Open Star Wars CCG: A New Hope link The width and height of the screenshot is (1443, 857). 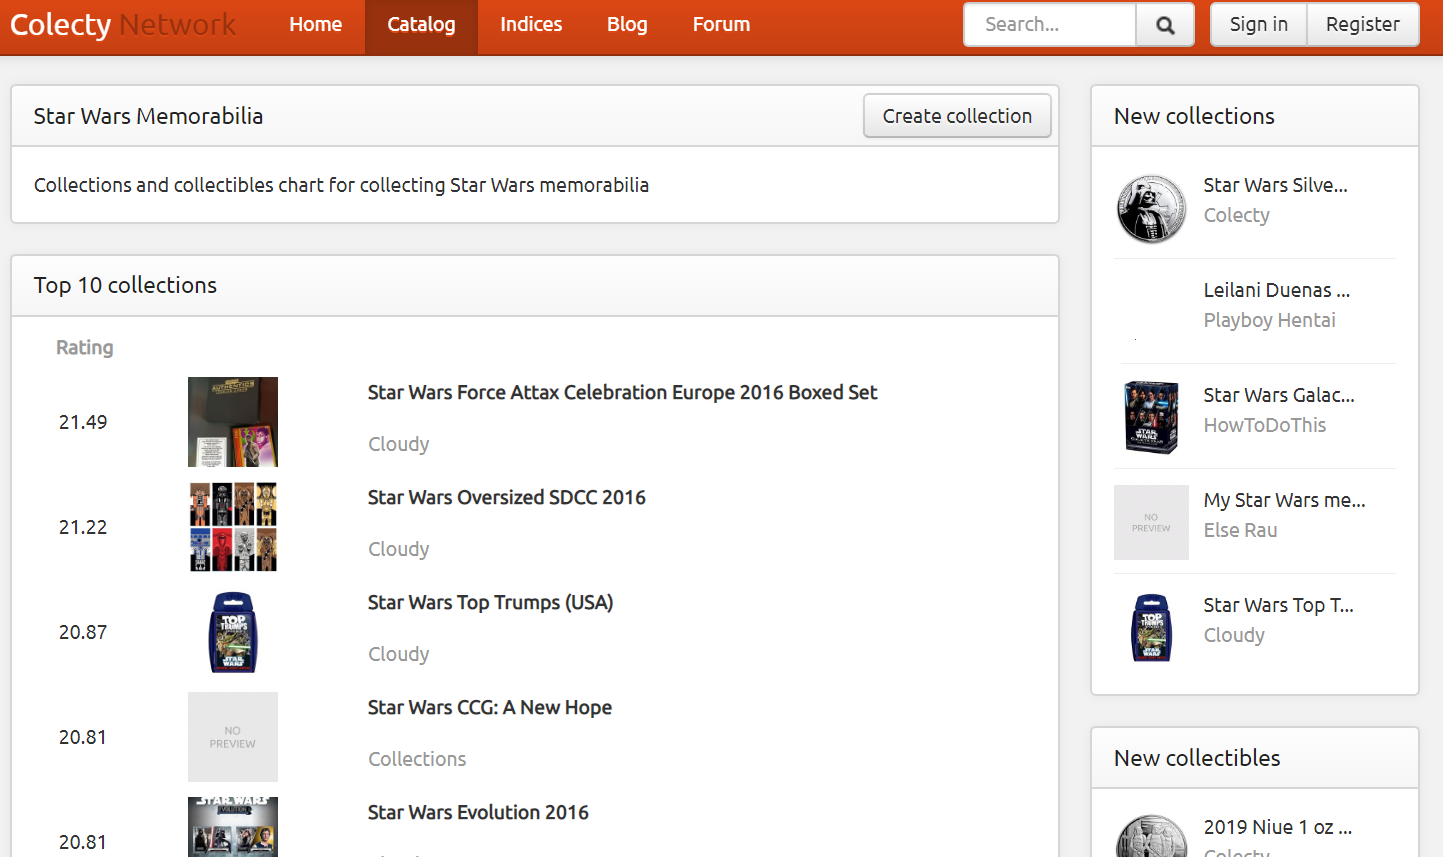point(489,707)
